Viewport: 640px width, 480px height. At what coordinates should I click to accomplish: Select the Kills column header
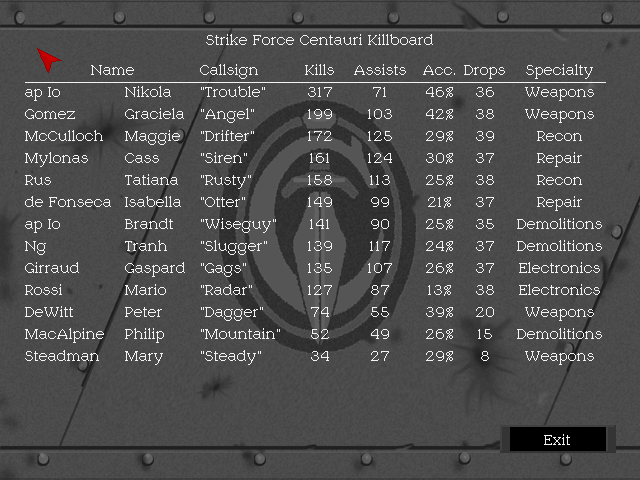[319, 70]
